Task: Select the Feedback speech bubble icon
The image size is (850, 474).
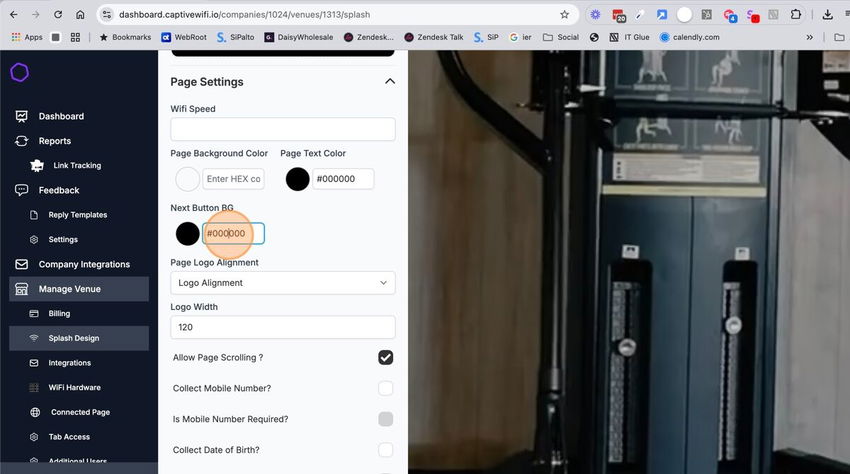Action: (x=21, y=190)
